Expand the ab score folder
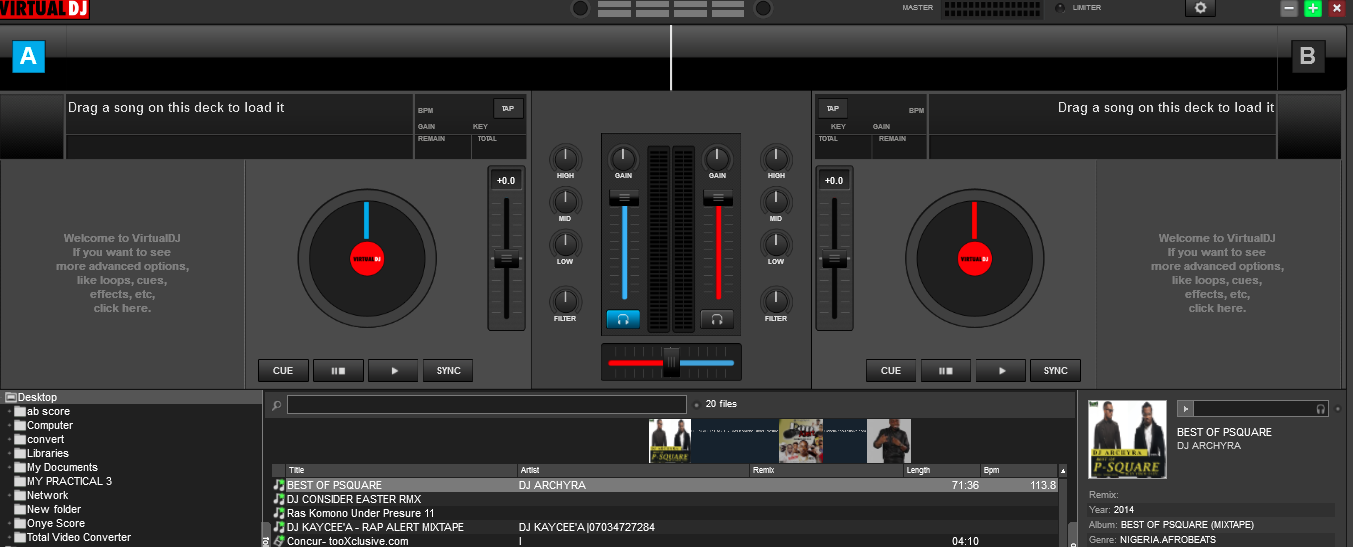Image resolution: width=1353 pixels, height=547 pixels. [10, 412]
